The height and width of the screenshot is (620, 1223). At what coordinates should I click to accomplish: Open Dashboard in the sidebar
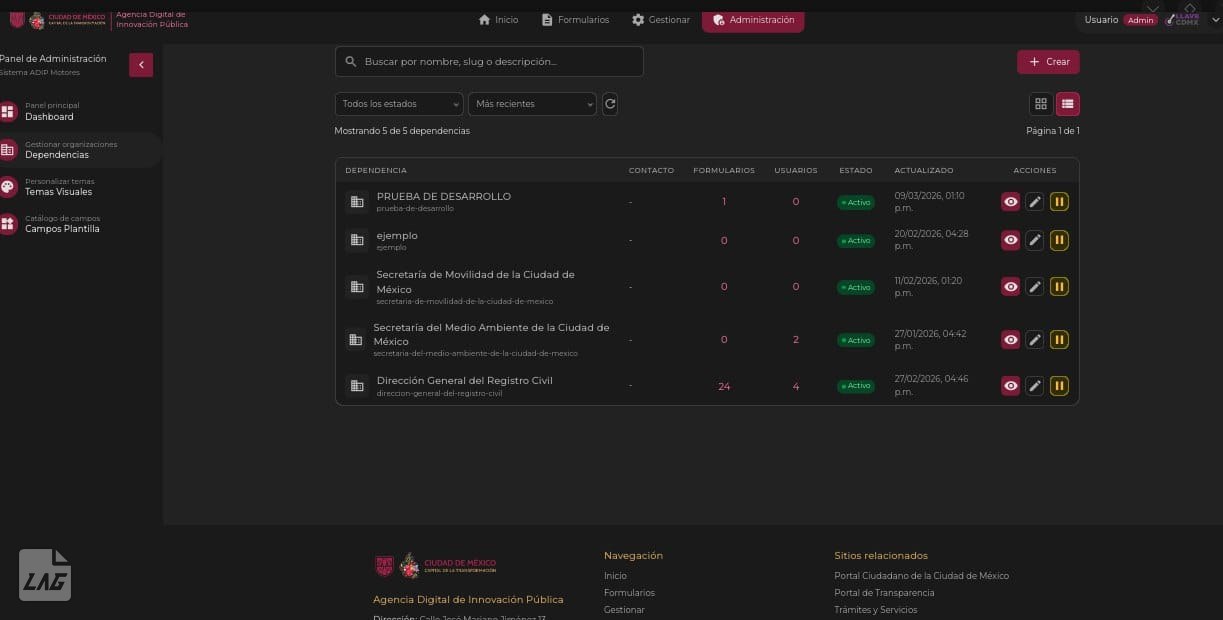(78, 111)
